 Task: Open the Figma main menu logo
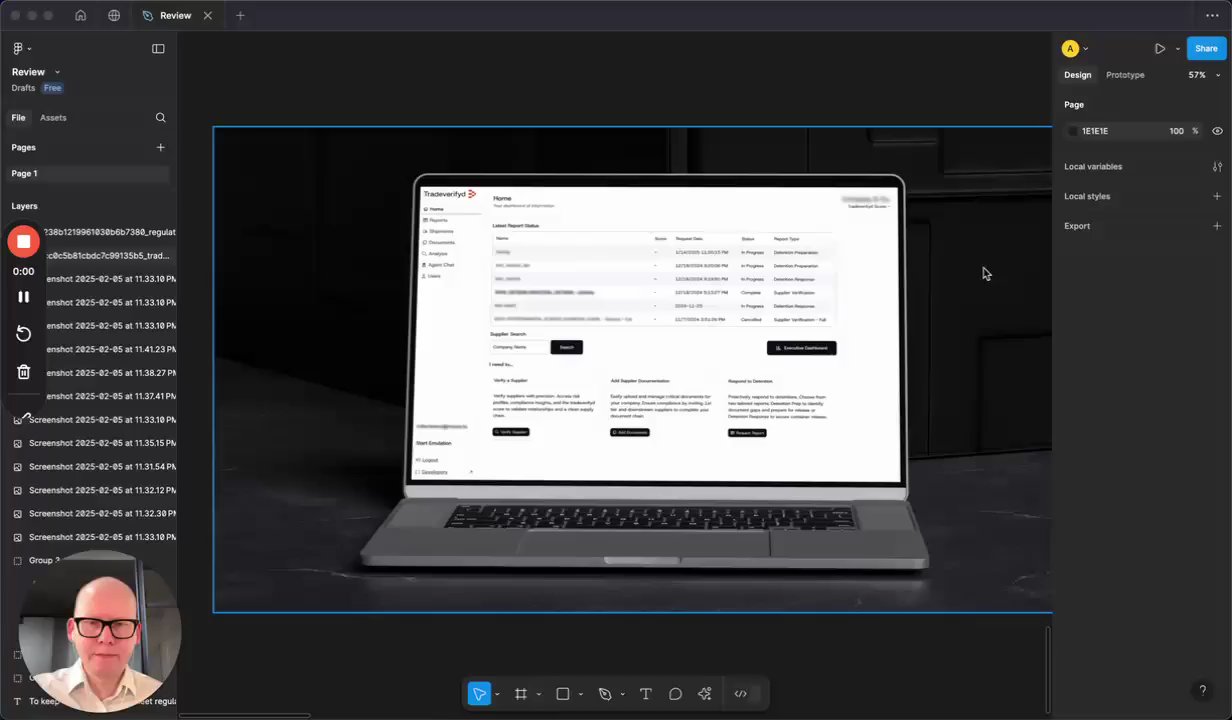(x=18, y=48)
